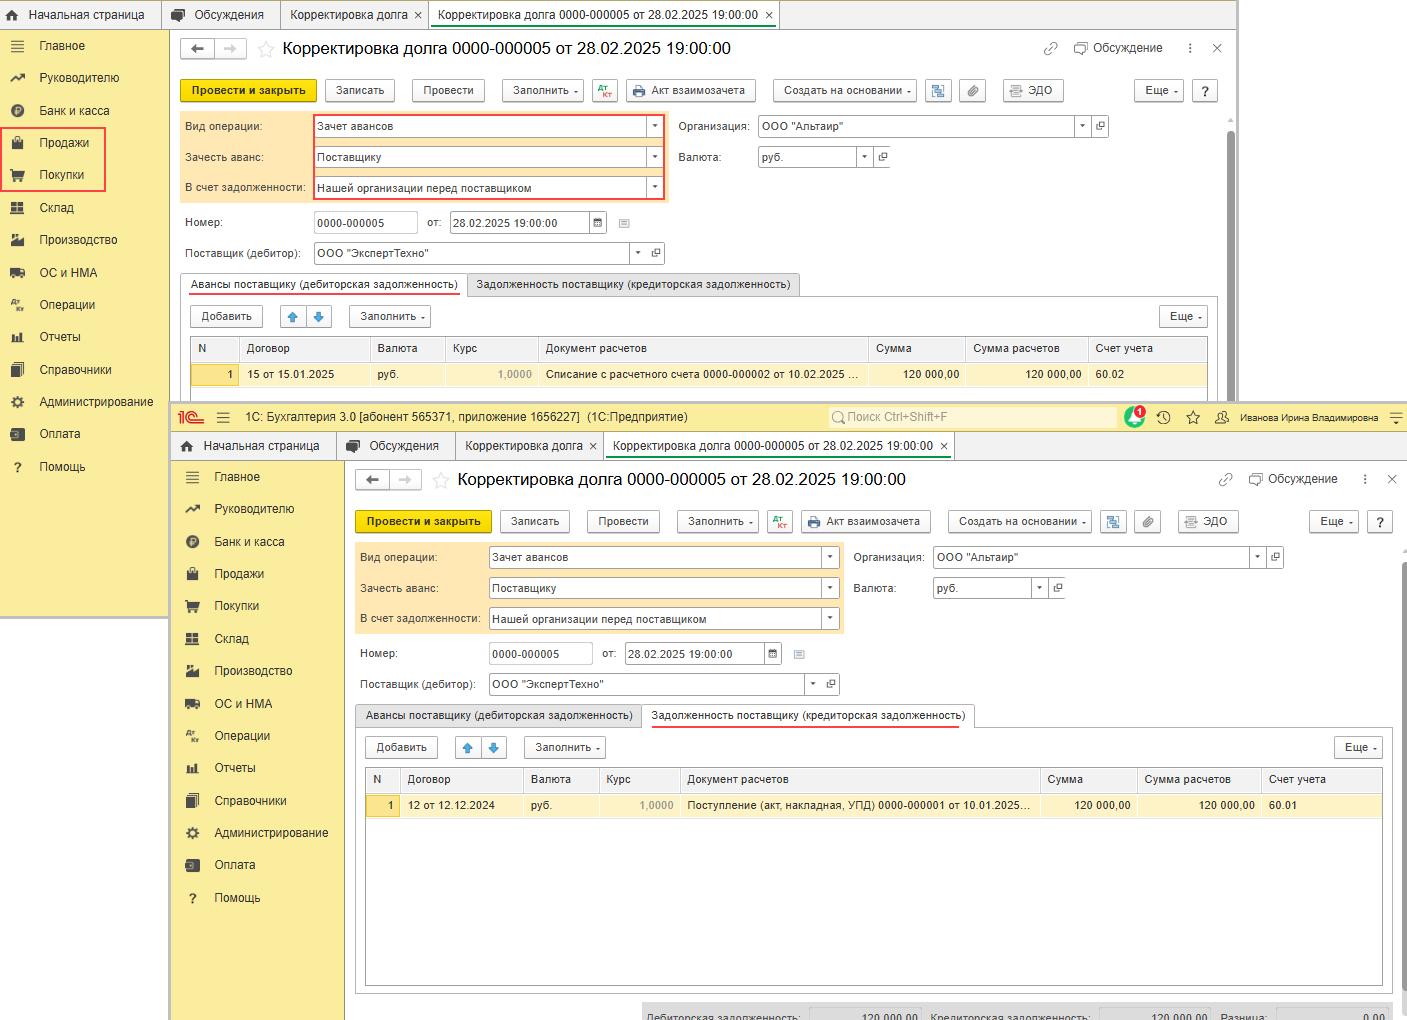Open the Дт/Кт postings icon in upper window
Image resolution: width=1407 pixels, height=1020 pixels.
605,91
